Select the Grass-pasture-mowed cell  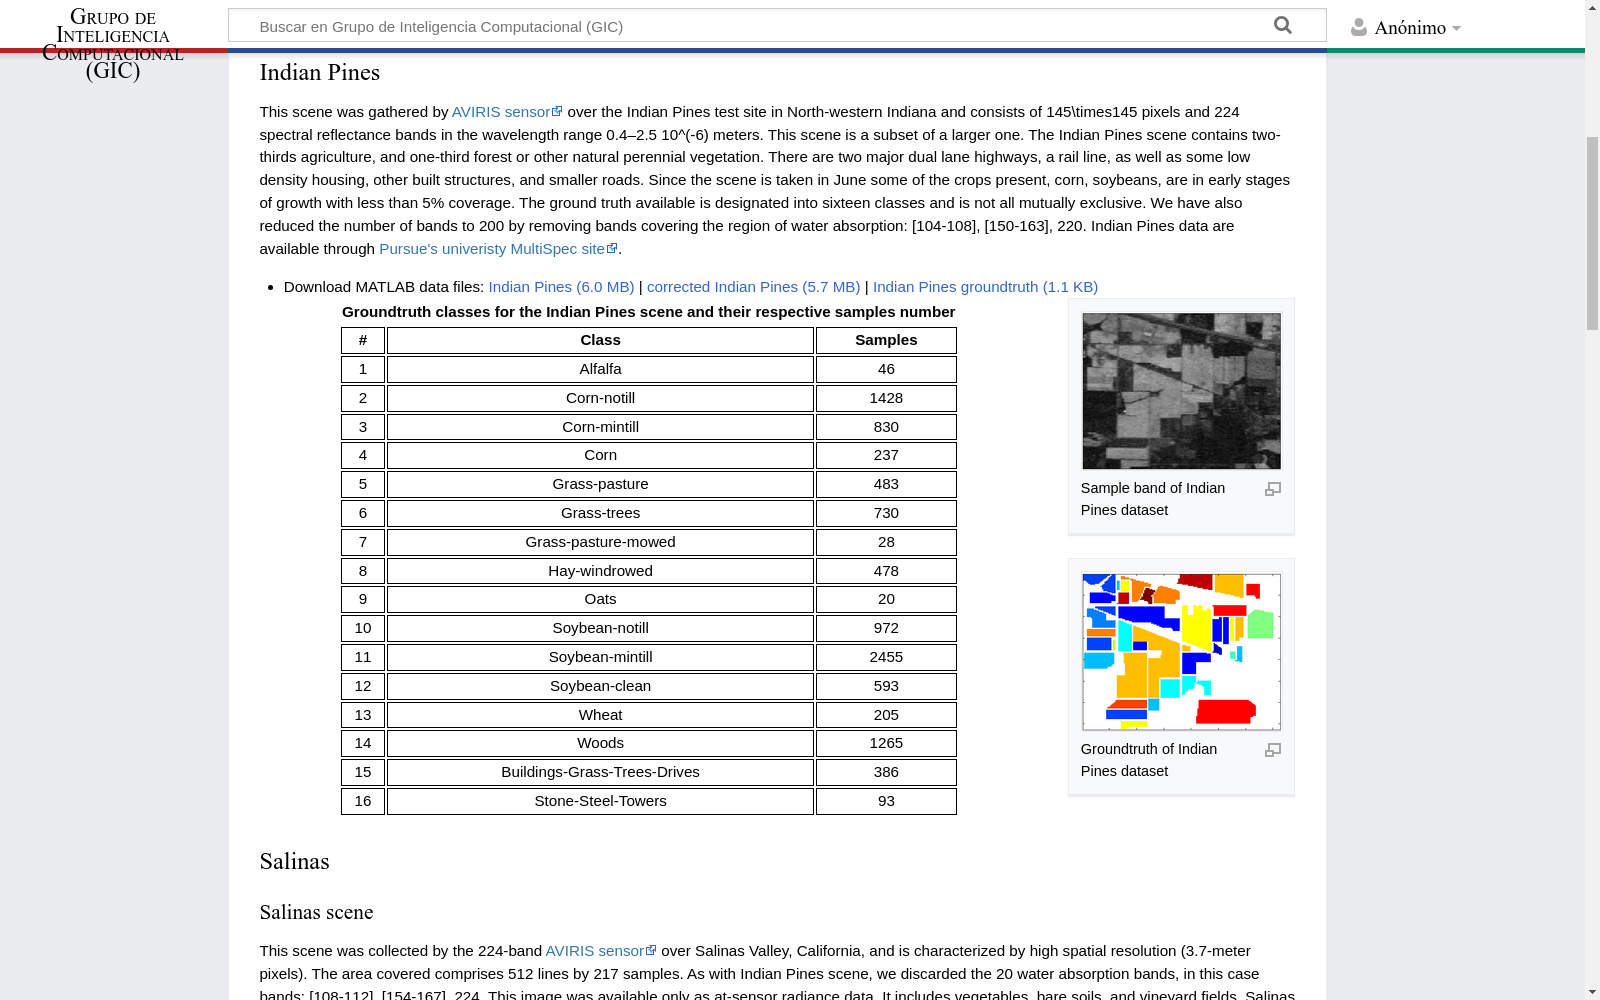coord(600,543)
